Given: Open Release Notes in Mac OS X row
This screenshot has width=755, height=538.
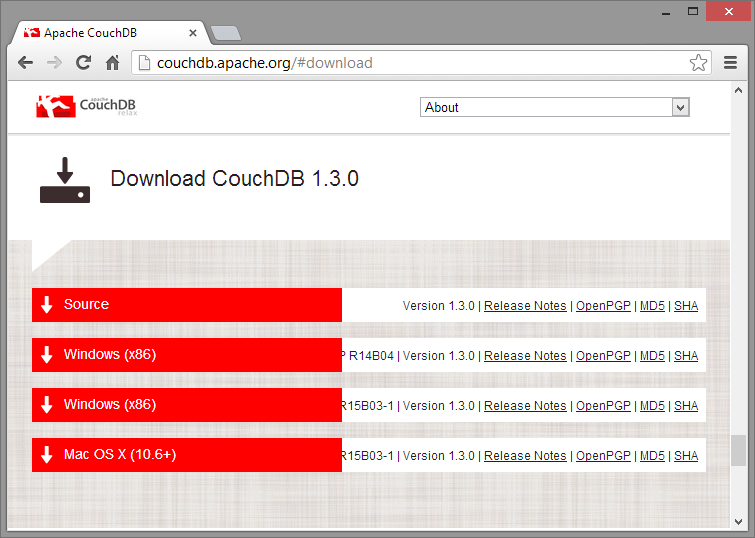Looking at the screenshot, I should 525,456.
